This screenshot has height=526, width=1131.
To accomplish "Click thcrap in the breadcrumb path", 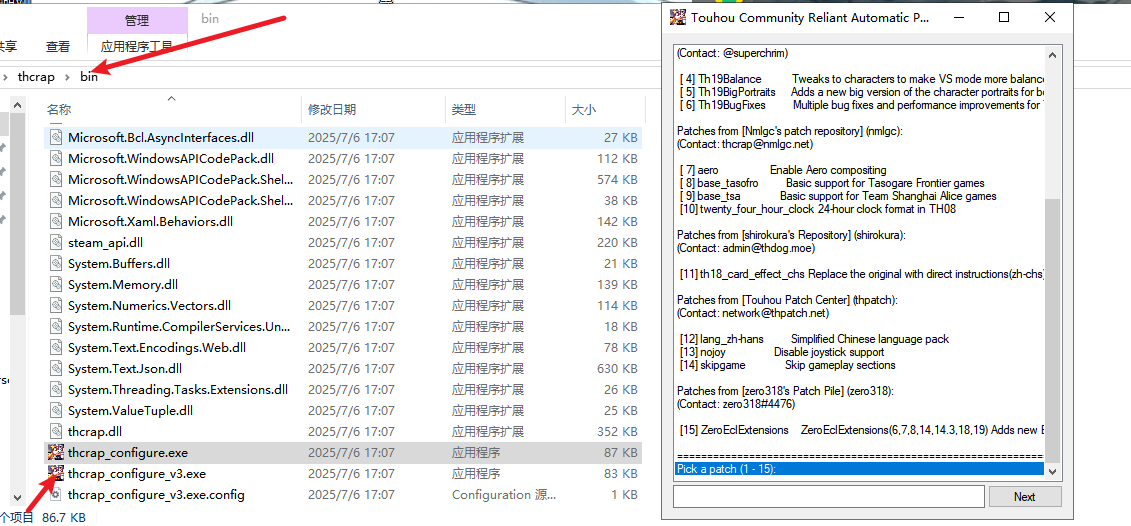I will 34,76.
